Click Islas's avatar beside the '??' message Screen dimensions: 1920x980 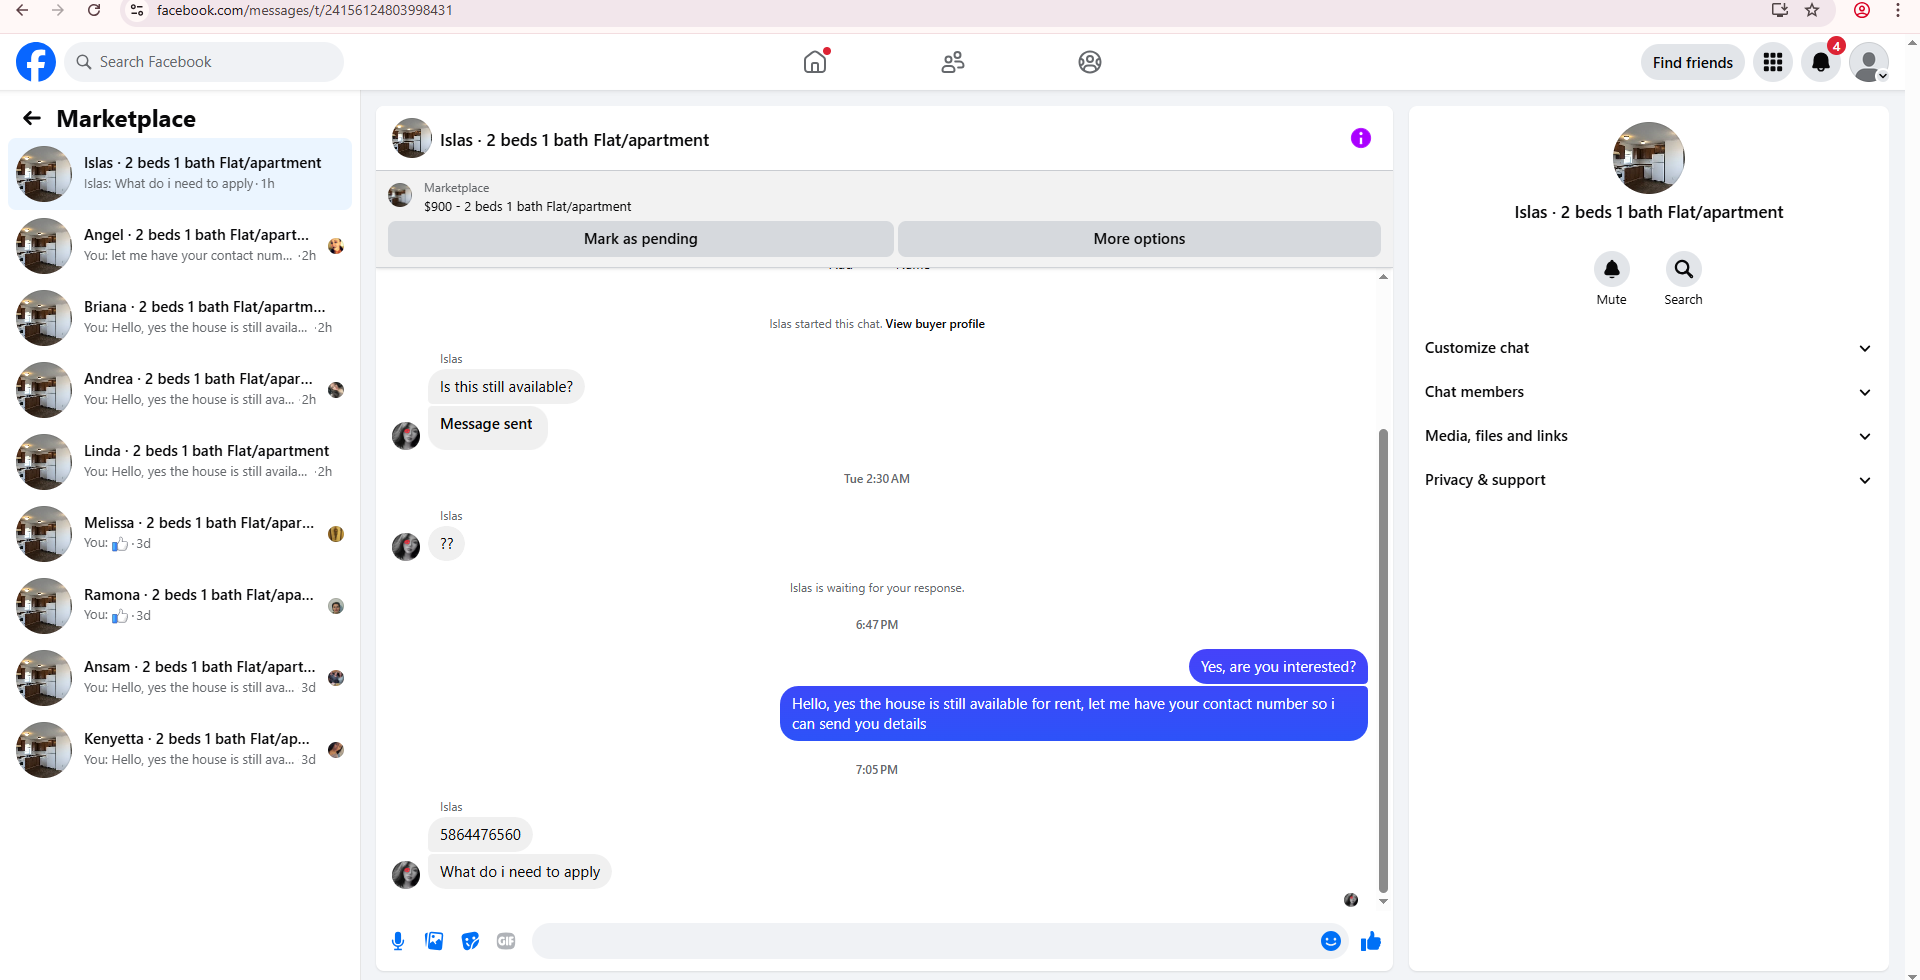pos(406,546)
